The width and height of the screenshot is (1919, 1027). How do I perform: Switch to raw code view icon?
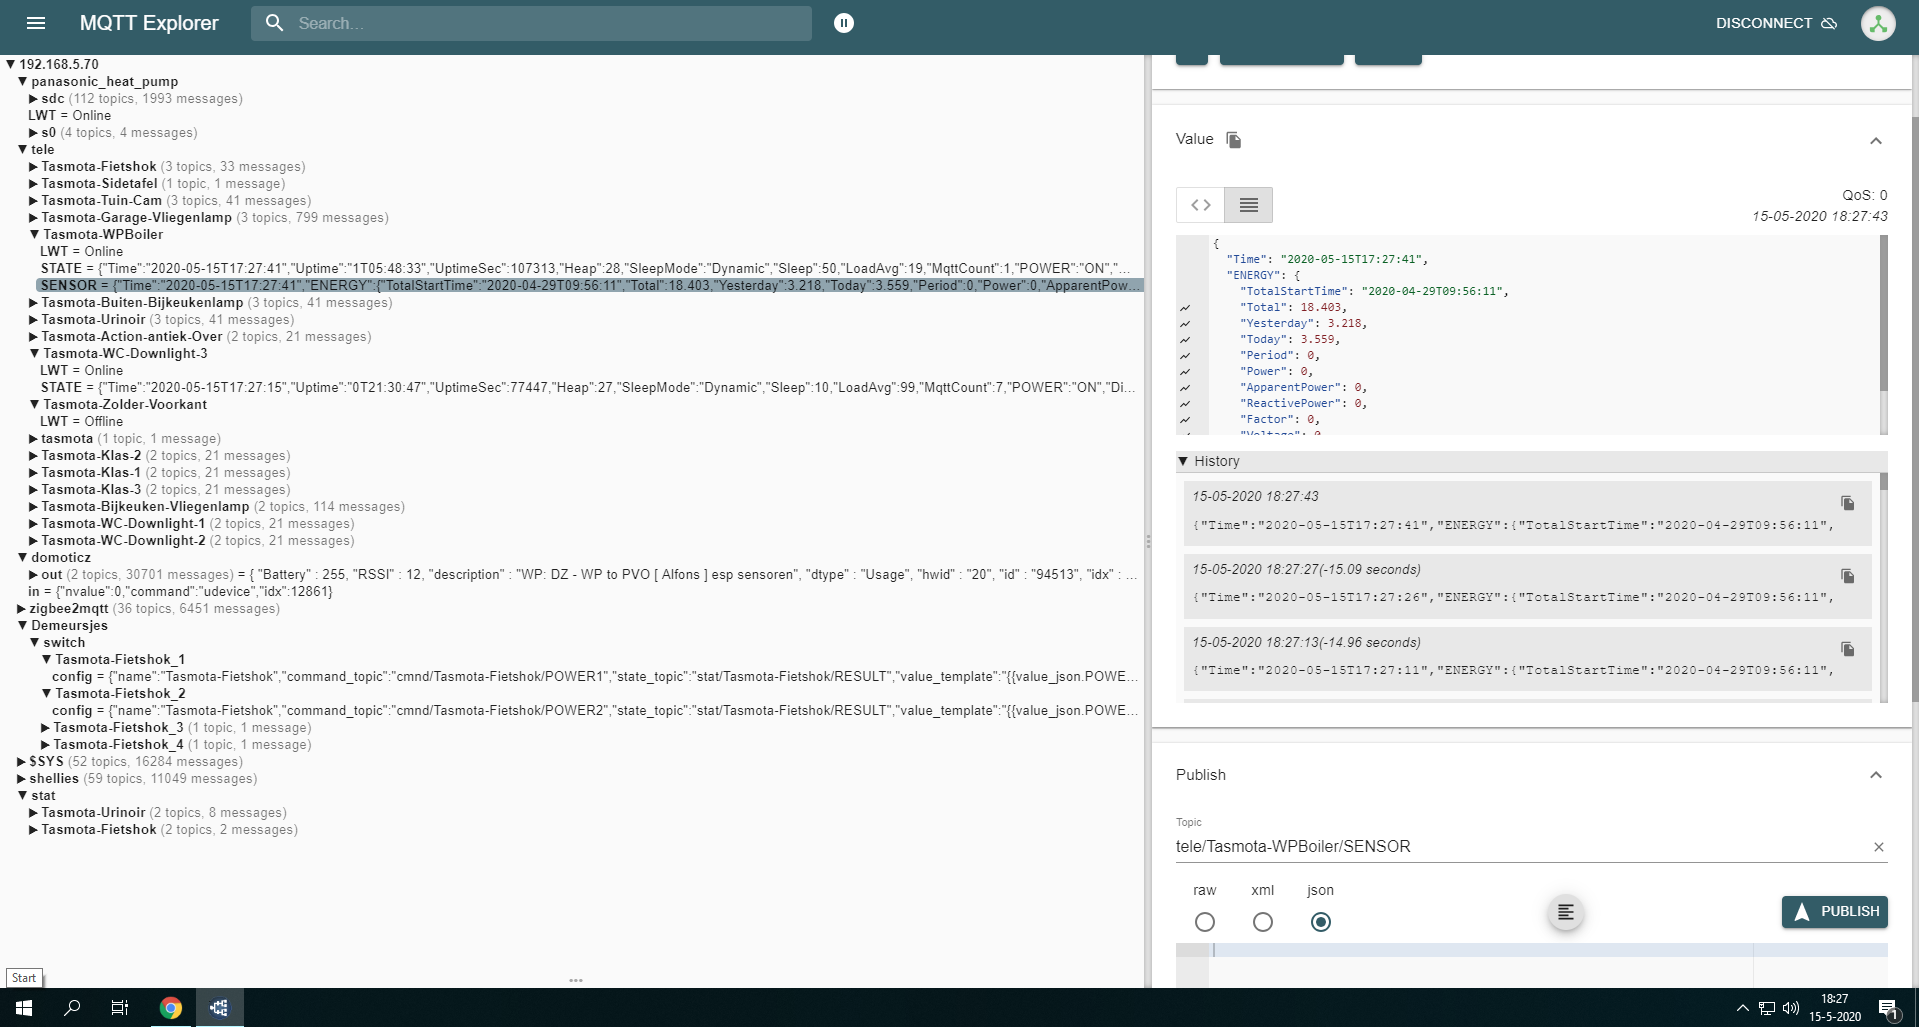(1200, 205)
